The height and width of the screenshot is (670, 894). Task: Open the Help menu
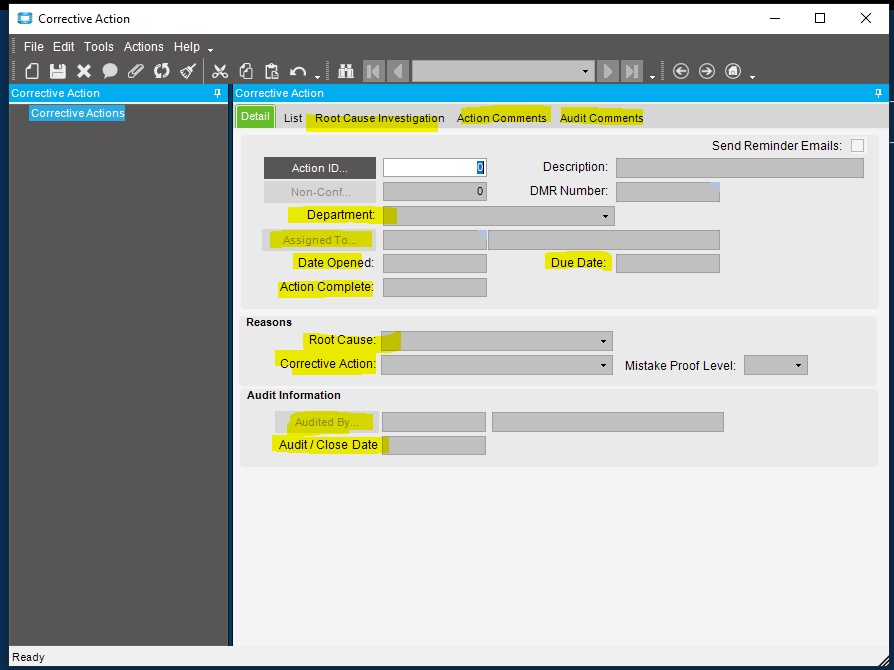(187, 47)
